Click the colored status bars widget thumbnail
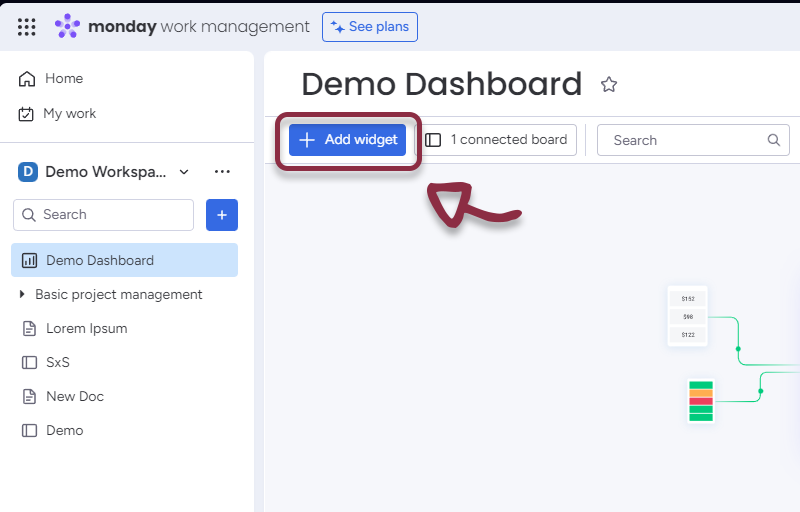800x512 pixels. click(x=701, y=401)
